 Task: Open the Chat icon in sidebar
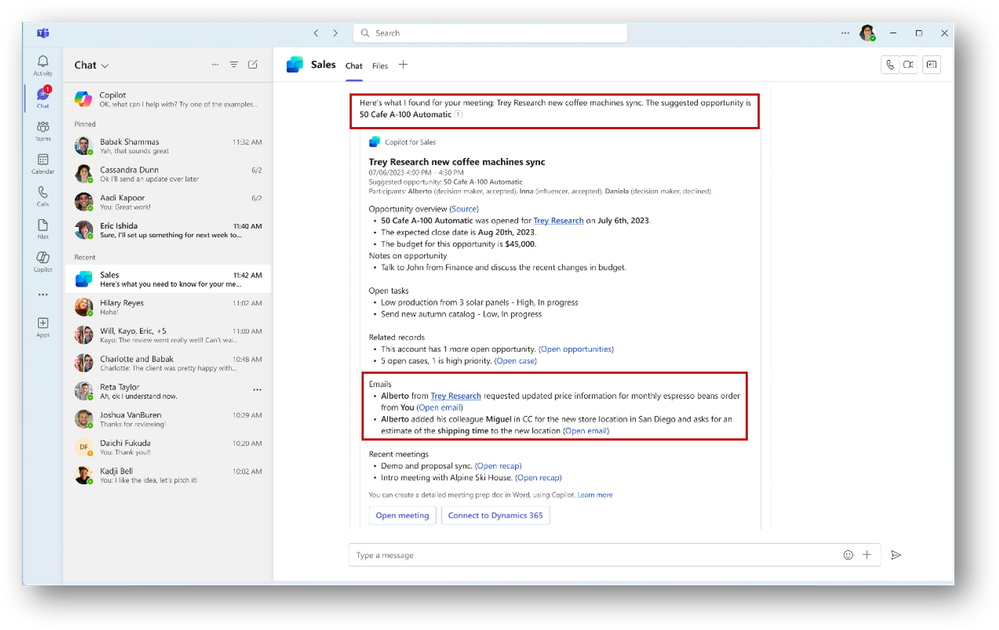43,97
